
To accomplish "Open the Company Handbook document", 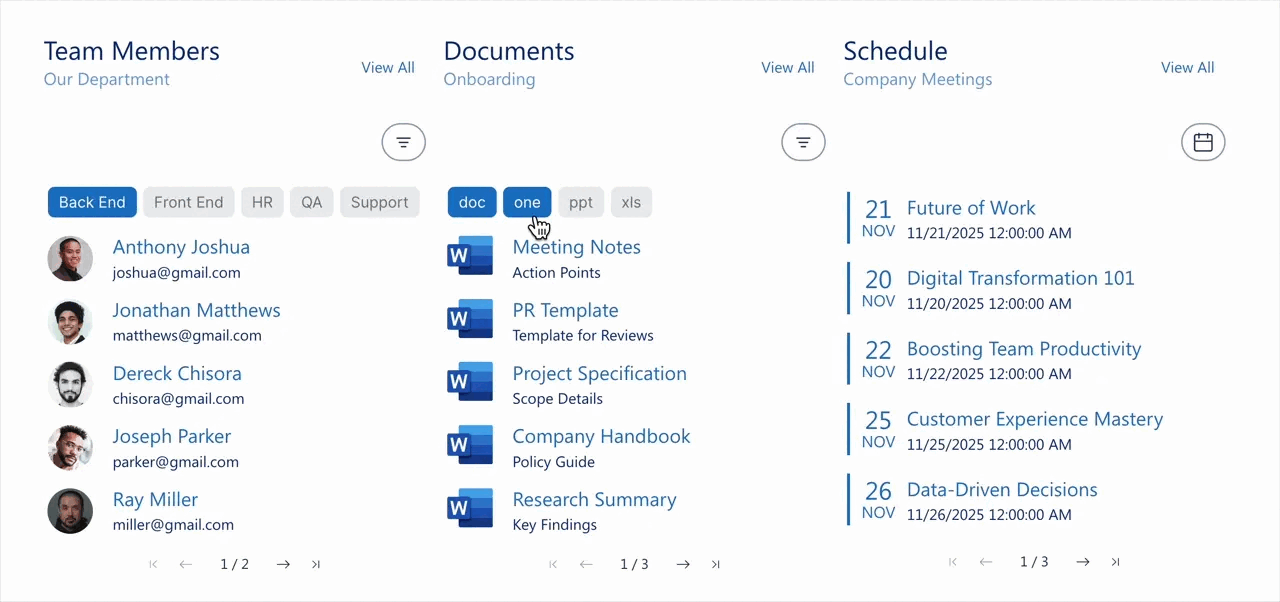I will [x=601, y=436].
